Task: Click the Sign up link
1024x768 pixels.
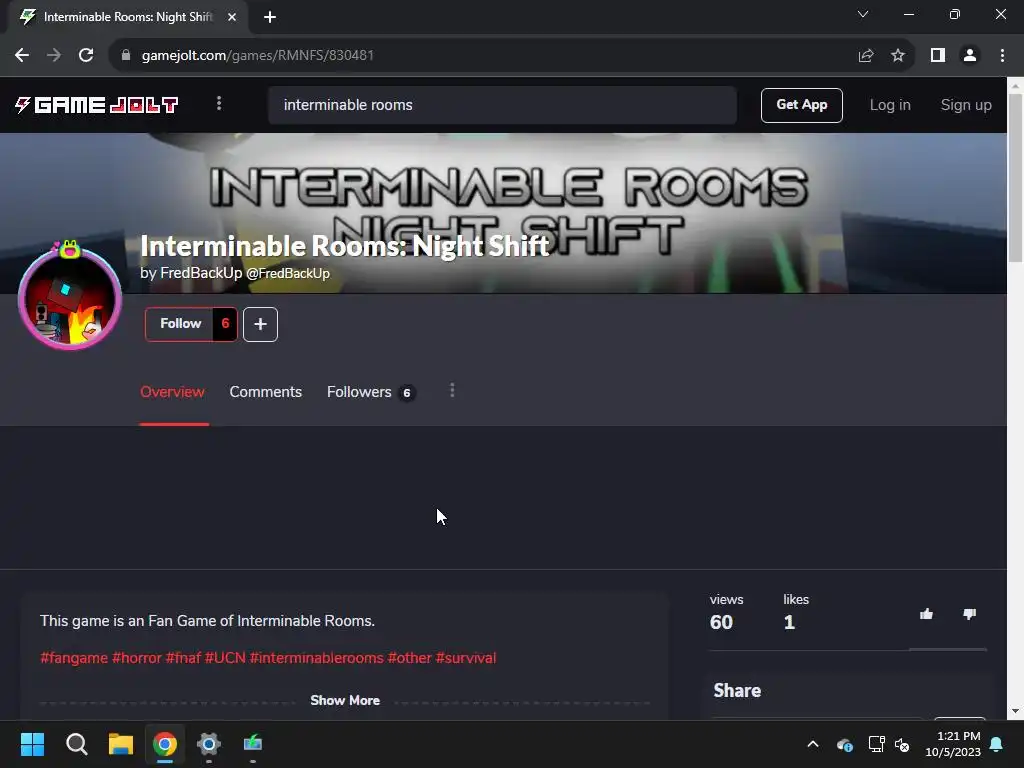Action: coord(966,105)
